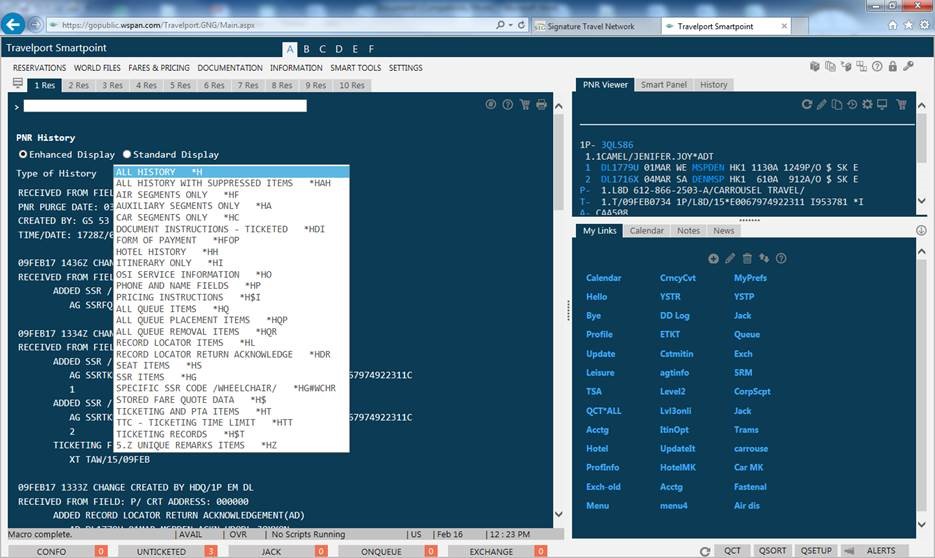Screen dimensions: 935x558
Task: Click the download arrow circle icon beside News tab
Action: [x=921, y=230]
